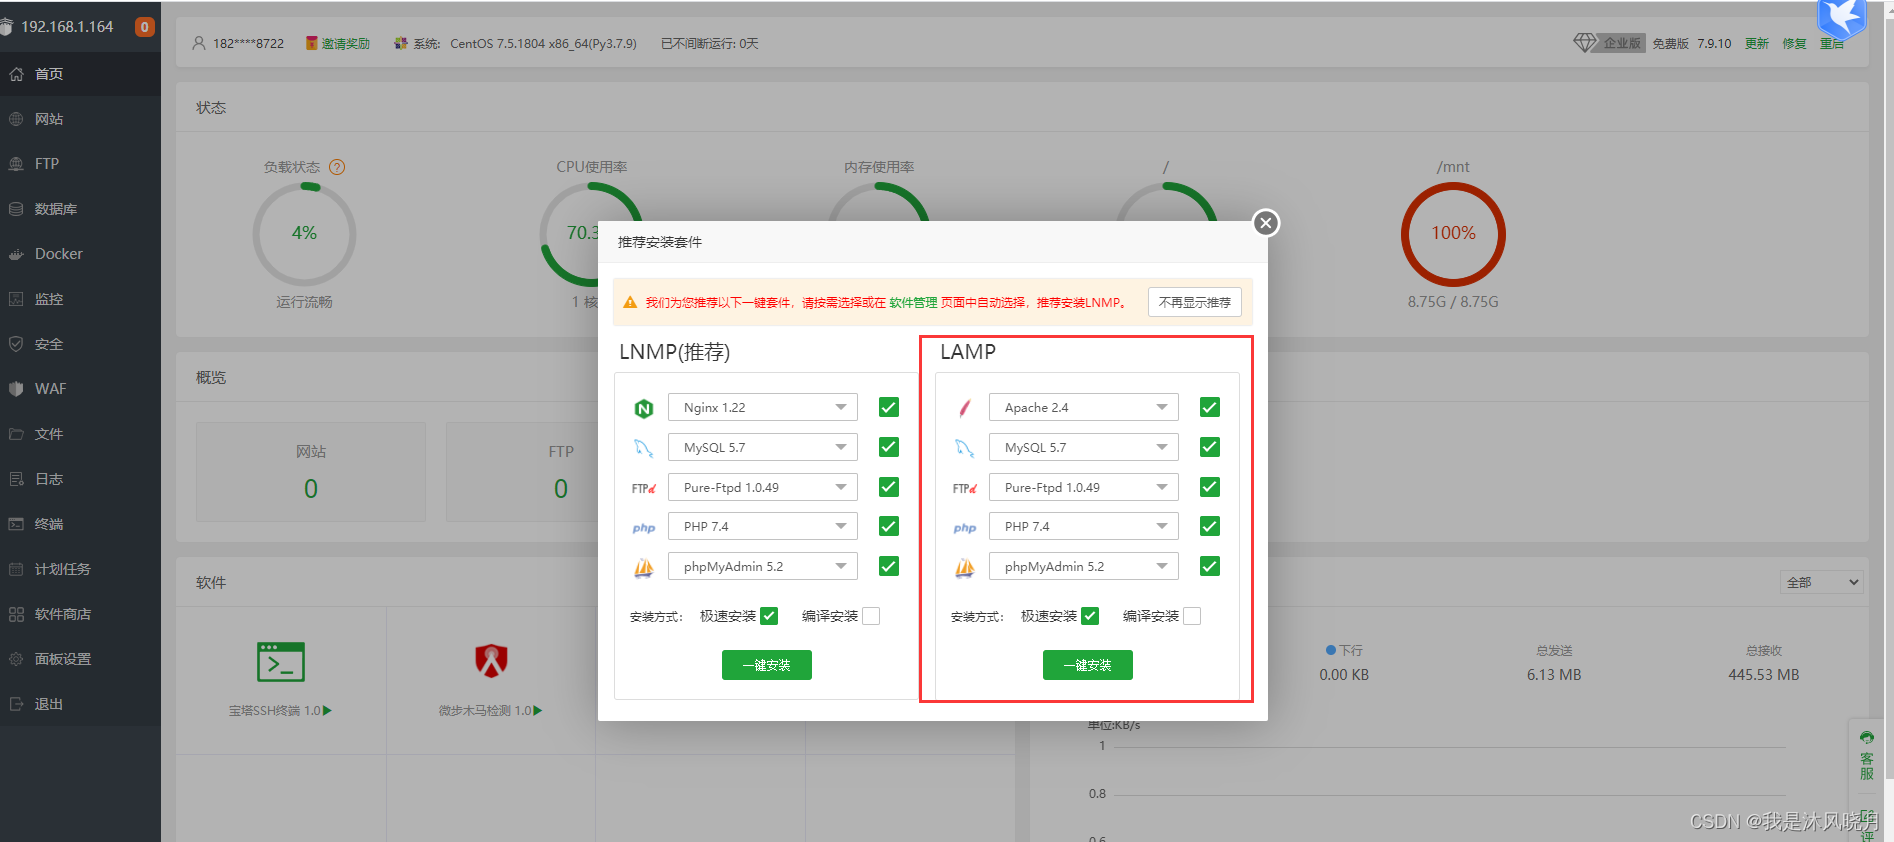Screen dimensions: 1894x842
Task: Click the globe icon beside 网站 in the sidebar
Action: [x=16, y=119]
